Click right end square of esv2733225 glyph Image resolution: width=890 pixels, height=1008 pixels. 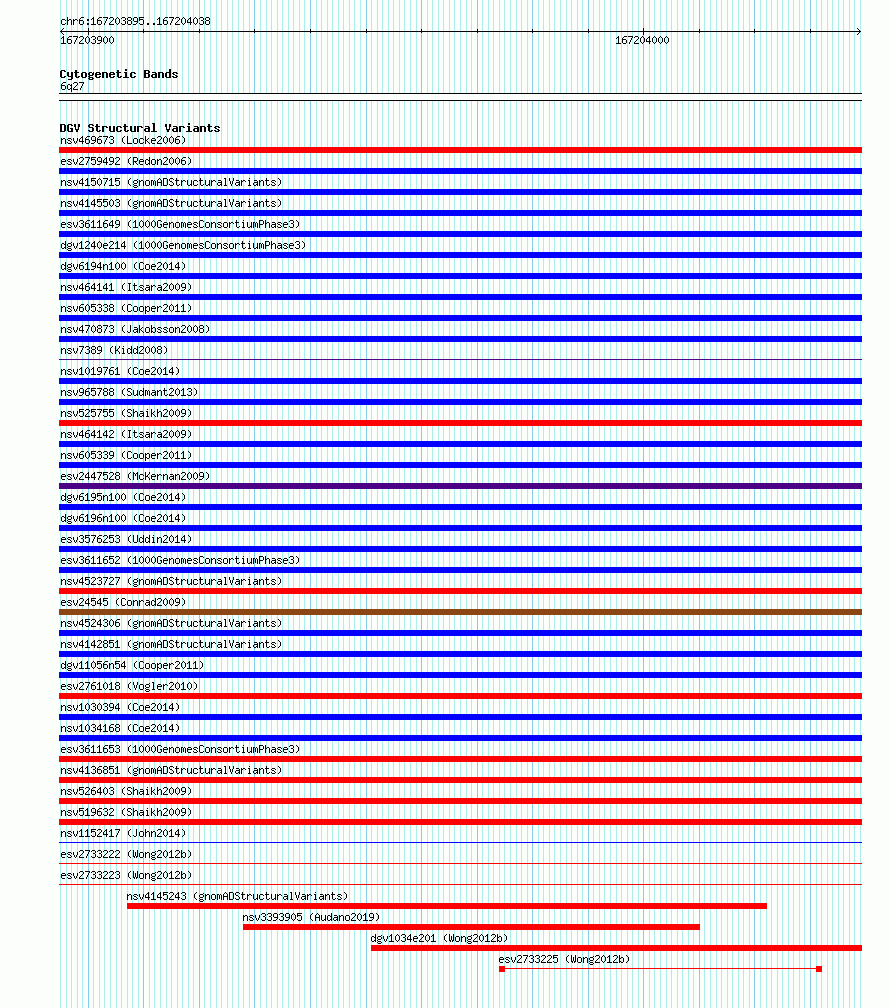[819, 969]
